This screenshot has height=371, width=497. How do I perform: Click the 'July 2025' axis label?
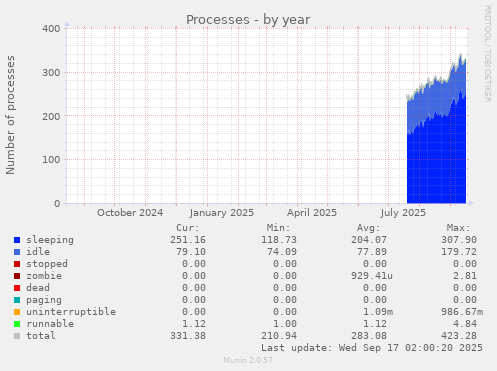pos(403,213)
